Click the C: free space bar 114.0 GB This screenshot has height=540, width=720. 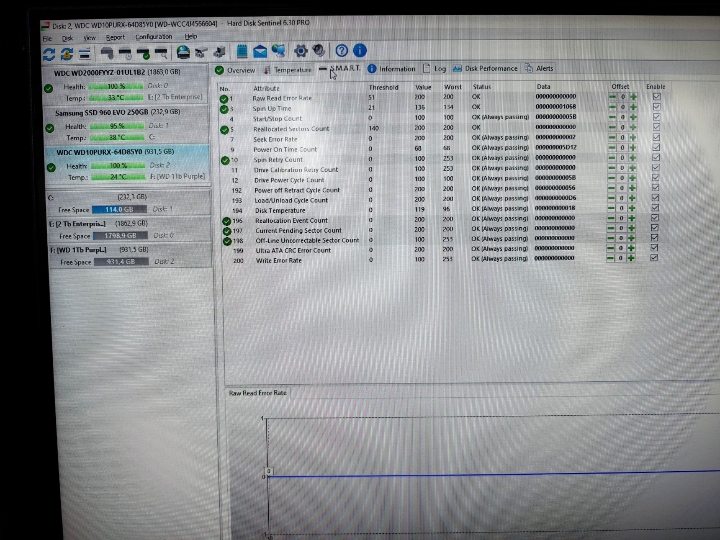119,209
